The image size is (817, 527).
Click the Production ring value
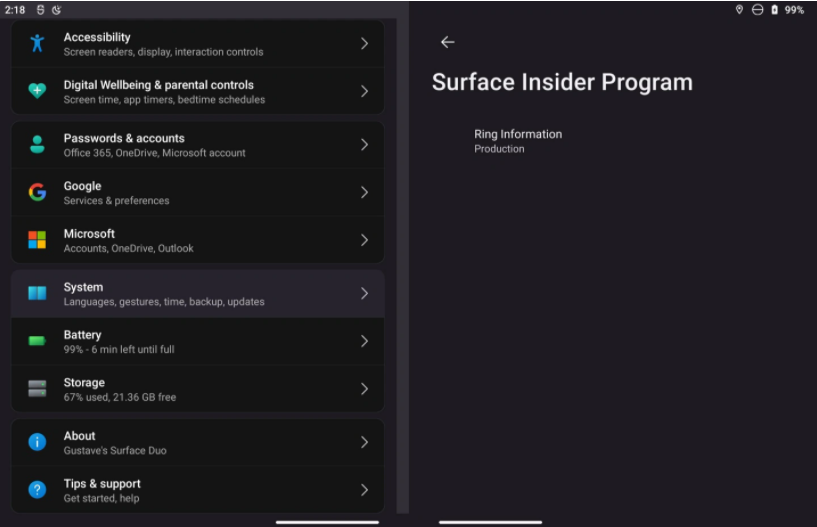tap(499, 149)
